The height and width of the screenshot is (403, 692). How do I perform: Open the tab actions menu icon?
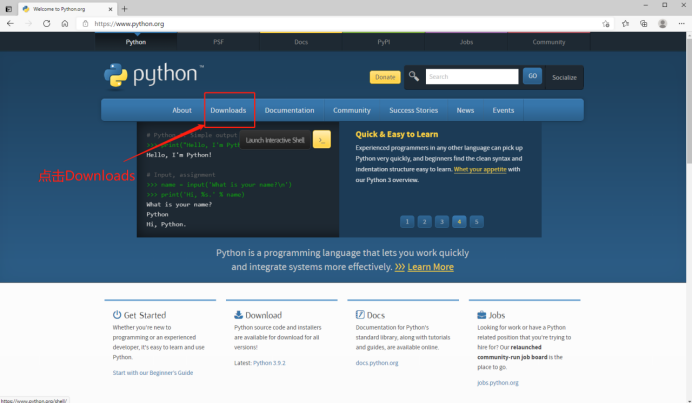8,9
